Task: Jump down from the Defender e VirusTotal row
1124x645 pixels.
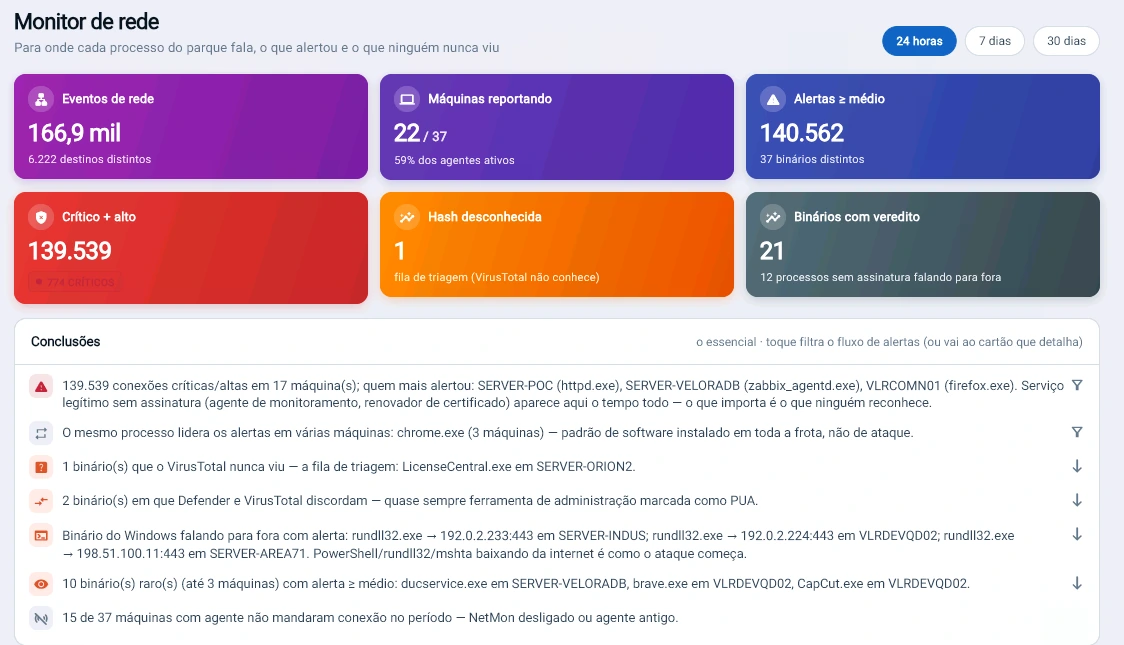Action: tap(1077, 500)
